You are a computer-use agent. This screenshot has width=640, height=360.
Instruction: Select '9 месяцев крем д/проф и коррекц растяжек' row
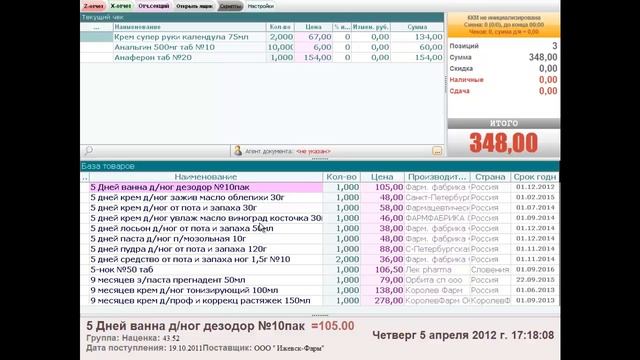(320, 300)
